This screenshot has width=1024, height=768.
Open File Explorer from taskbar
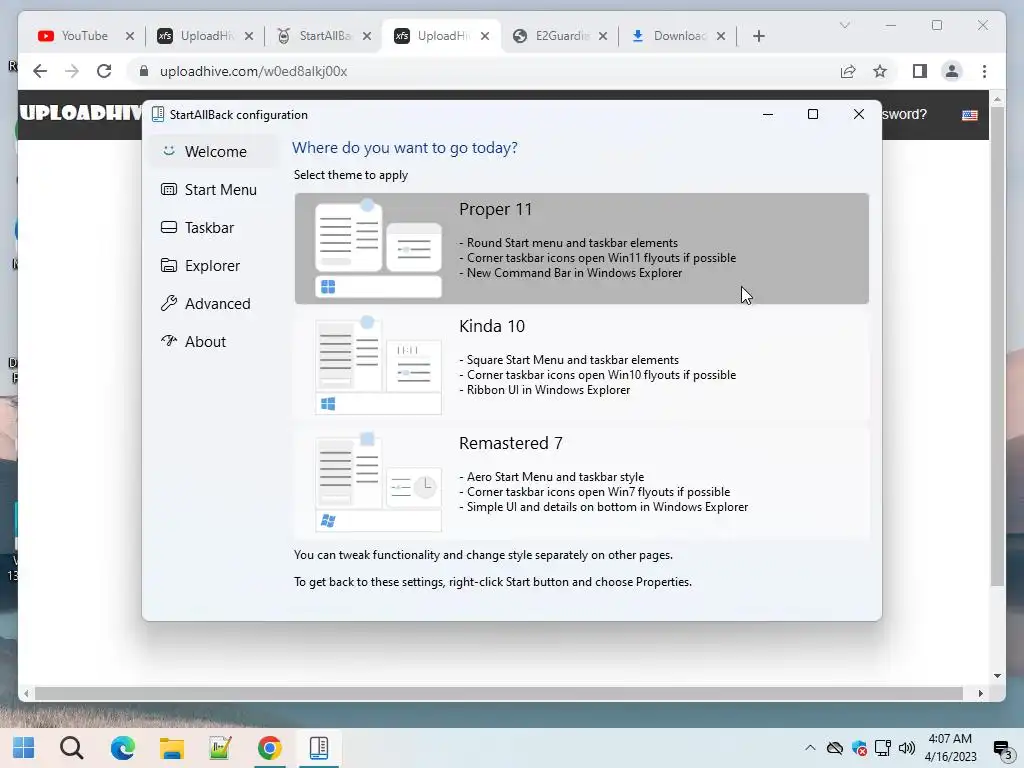click(x=172, y=748)
